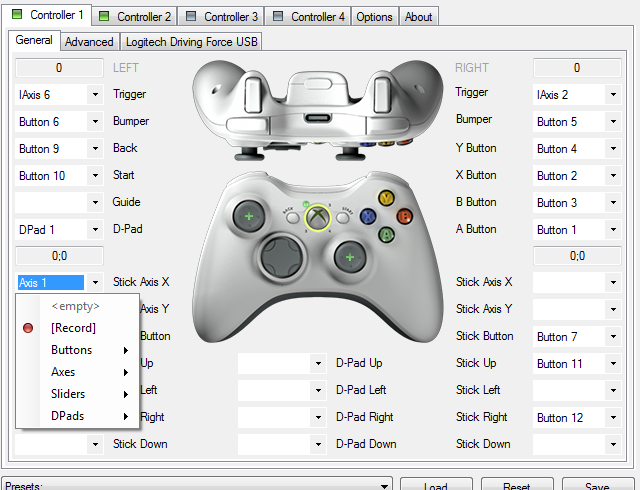640x490 pixels.
Task: Click the left thumbstick on the controller image
Action: click(249, 216)
